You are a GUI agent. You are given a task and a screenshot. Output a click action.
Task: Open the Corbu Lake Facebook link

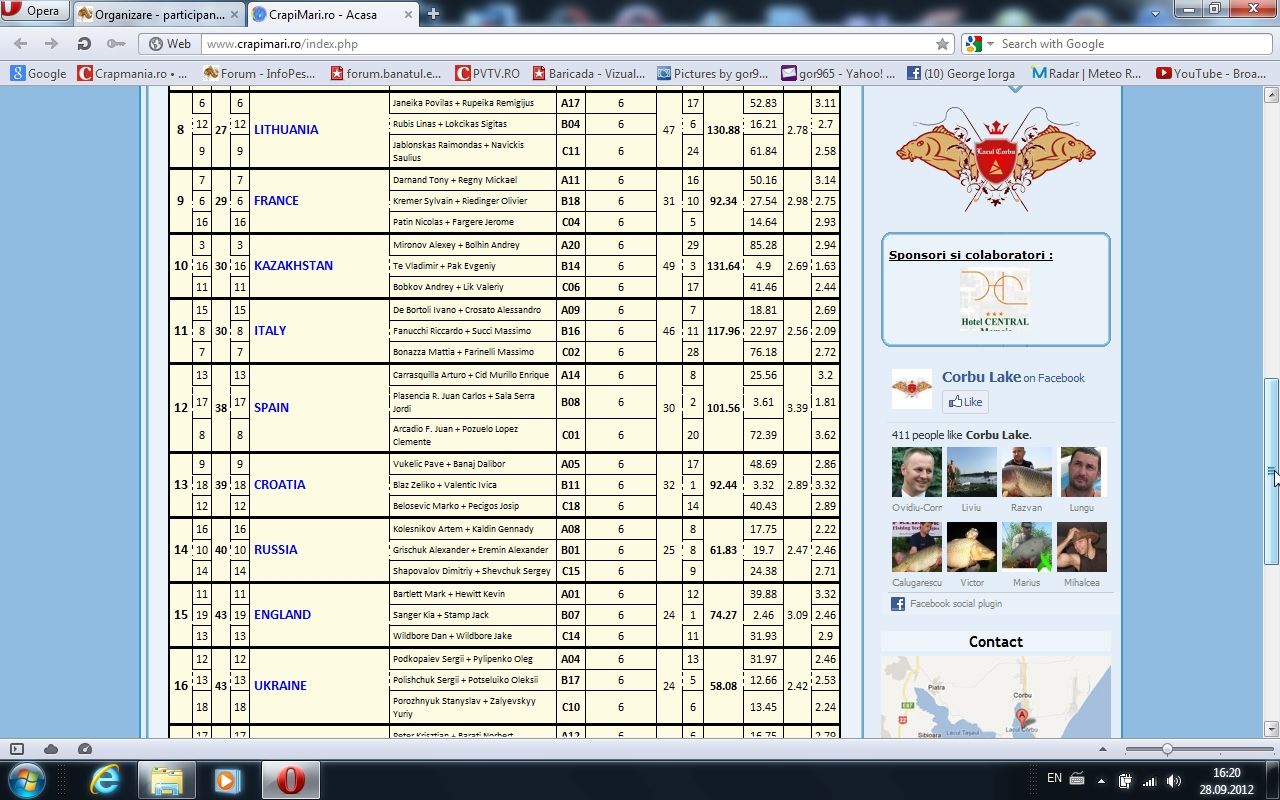coord(981,377)
